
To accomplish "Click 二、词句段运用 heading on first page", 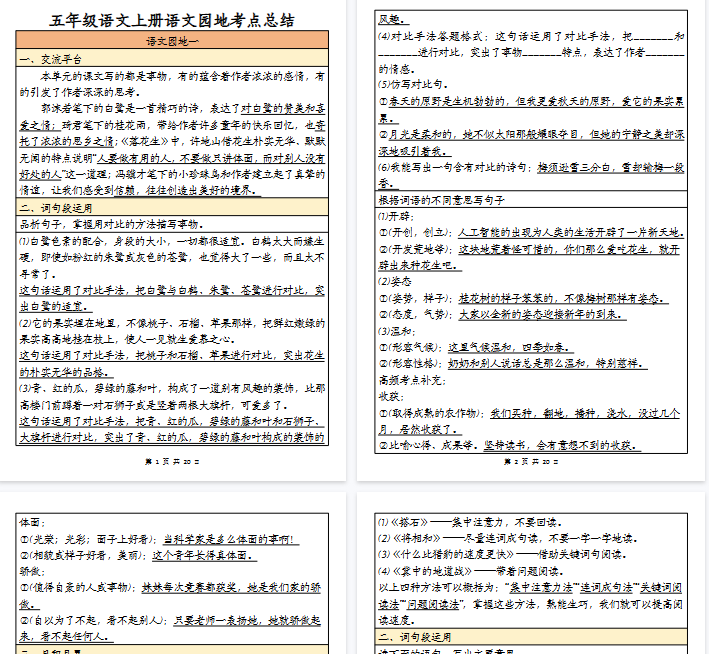I will tap(57, 207).
